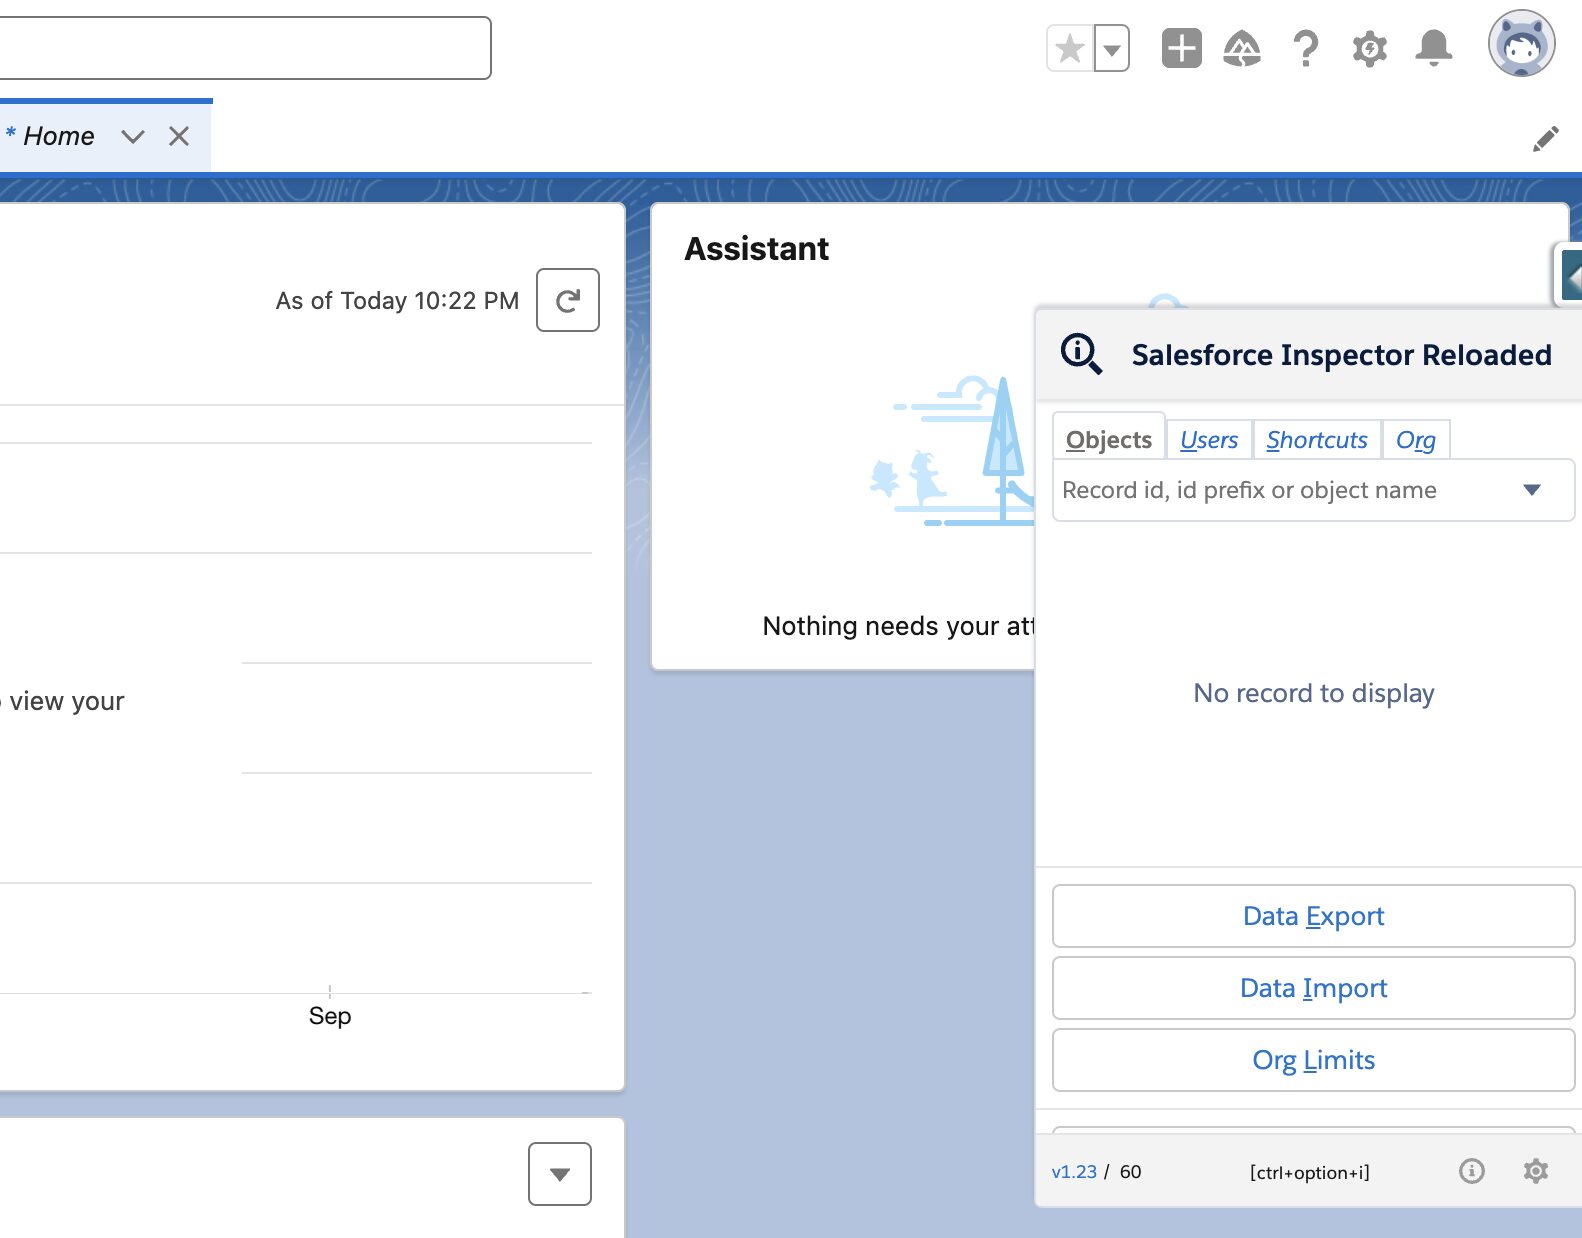The width and height of the screenshot is (1582, 1238).
Task: Click the Assistant heading
Action: click(757, 248)
